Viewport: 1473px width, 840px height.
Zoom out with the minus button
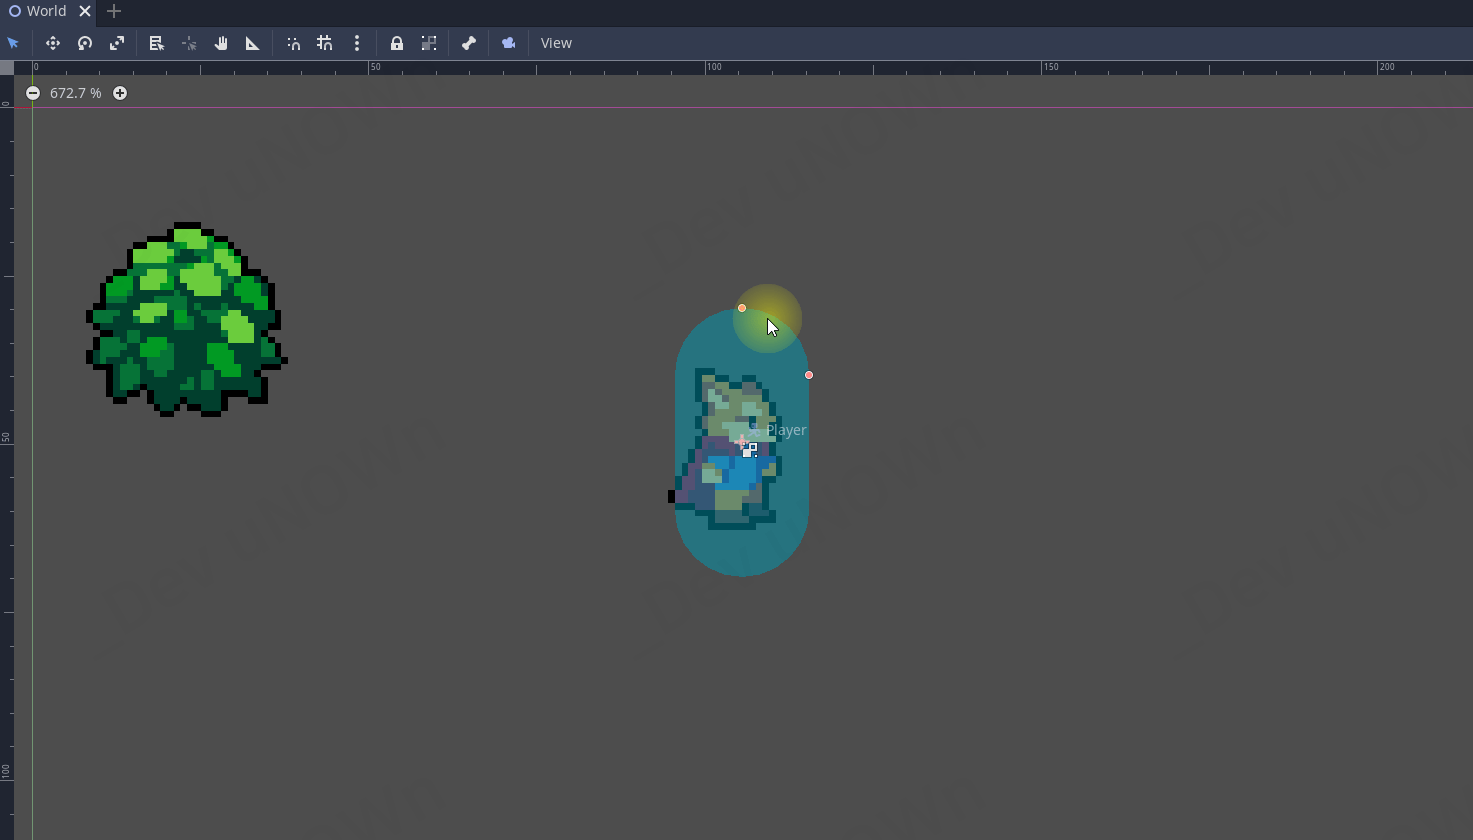[x=33, y=93]
